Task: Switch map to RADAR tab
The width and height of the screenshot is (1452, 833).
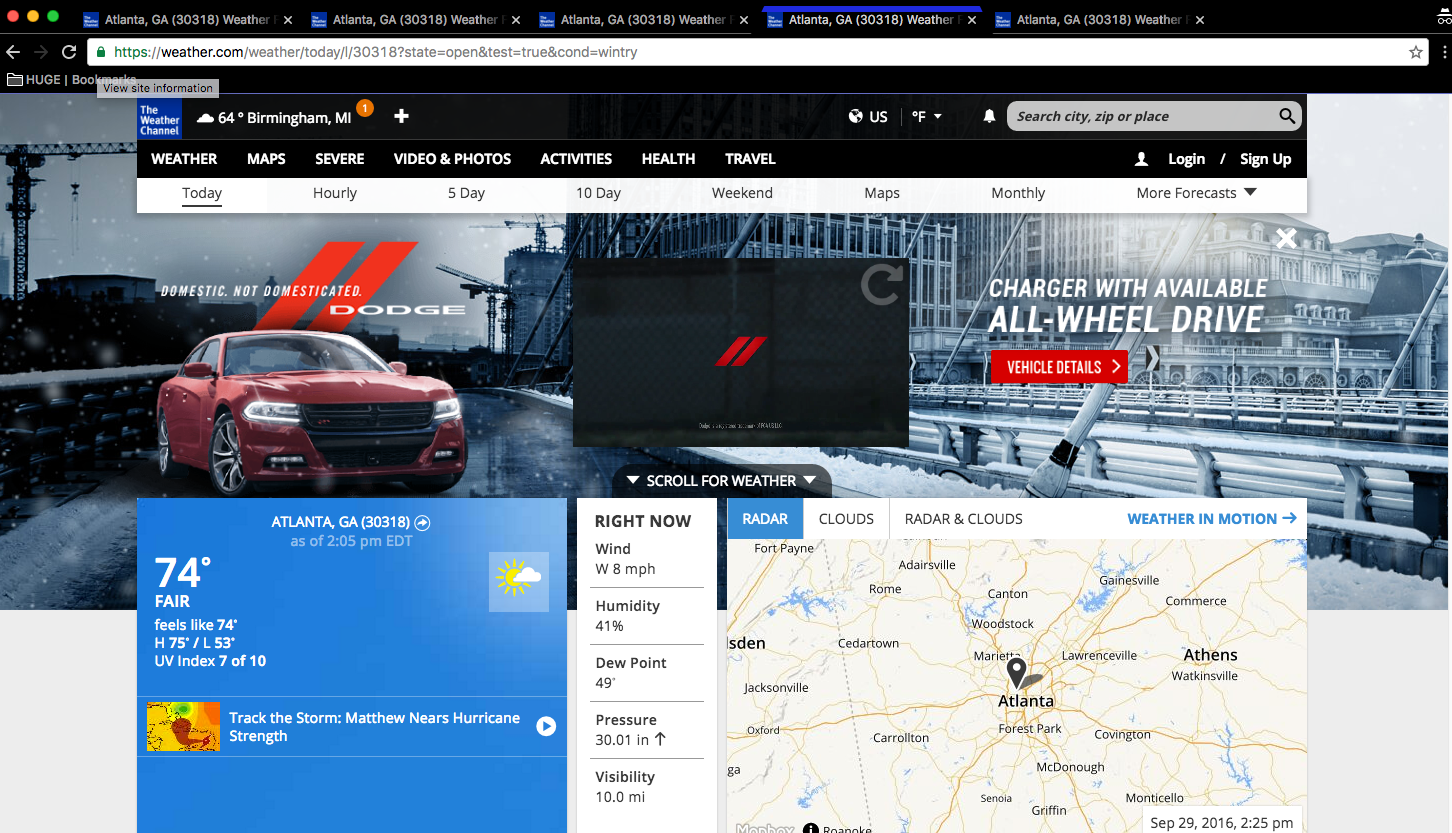Action: tap(765, 519)
